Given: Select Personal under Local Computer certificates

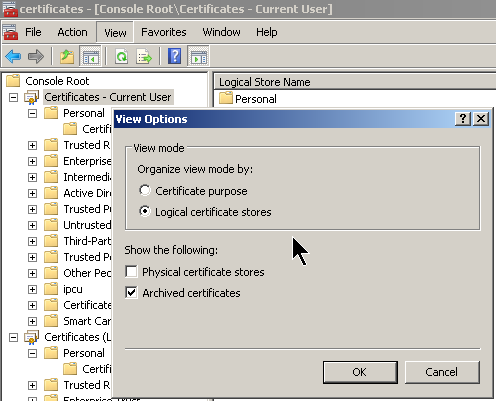Looking at the screenshot, I should (x=84, y=353).
